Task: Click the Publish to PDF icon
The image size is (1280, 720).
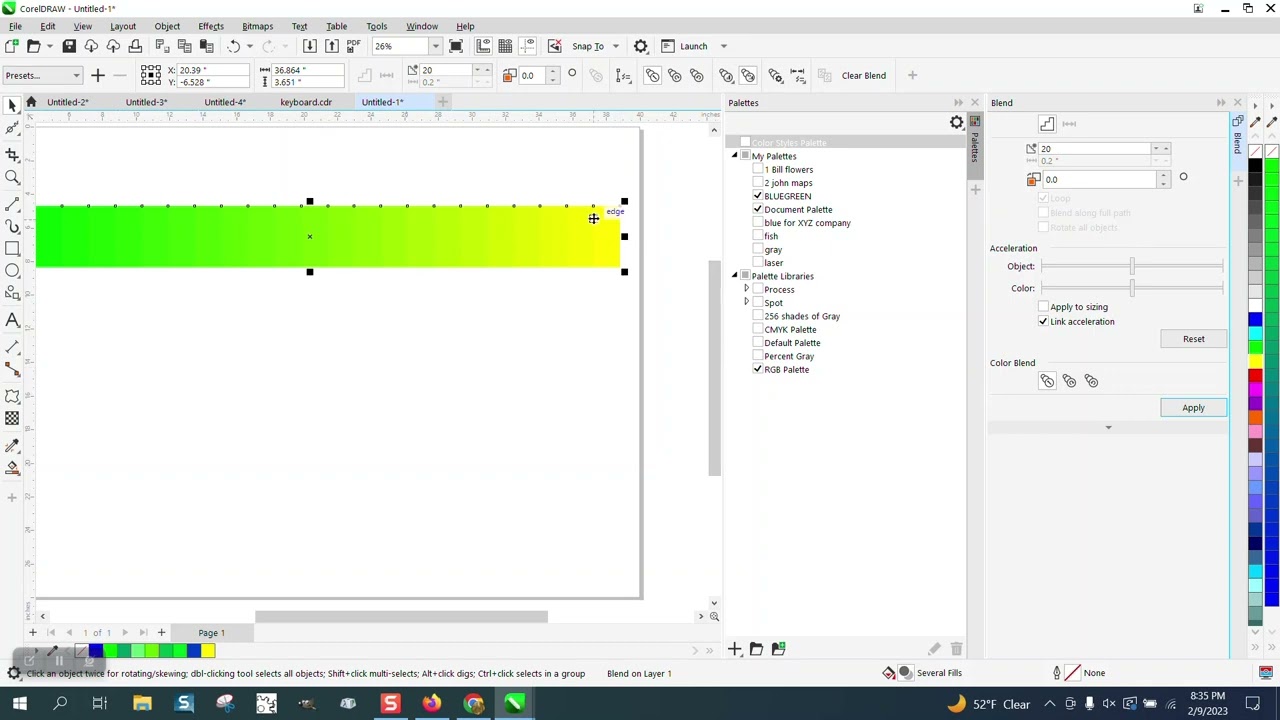Action: [354, 46]
